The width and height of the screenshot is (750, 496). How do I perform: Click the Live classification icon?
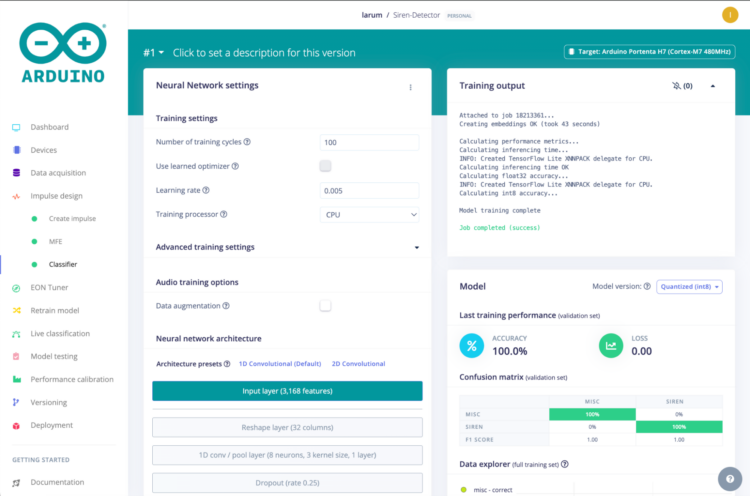[x=16, y=334]
